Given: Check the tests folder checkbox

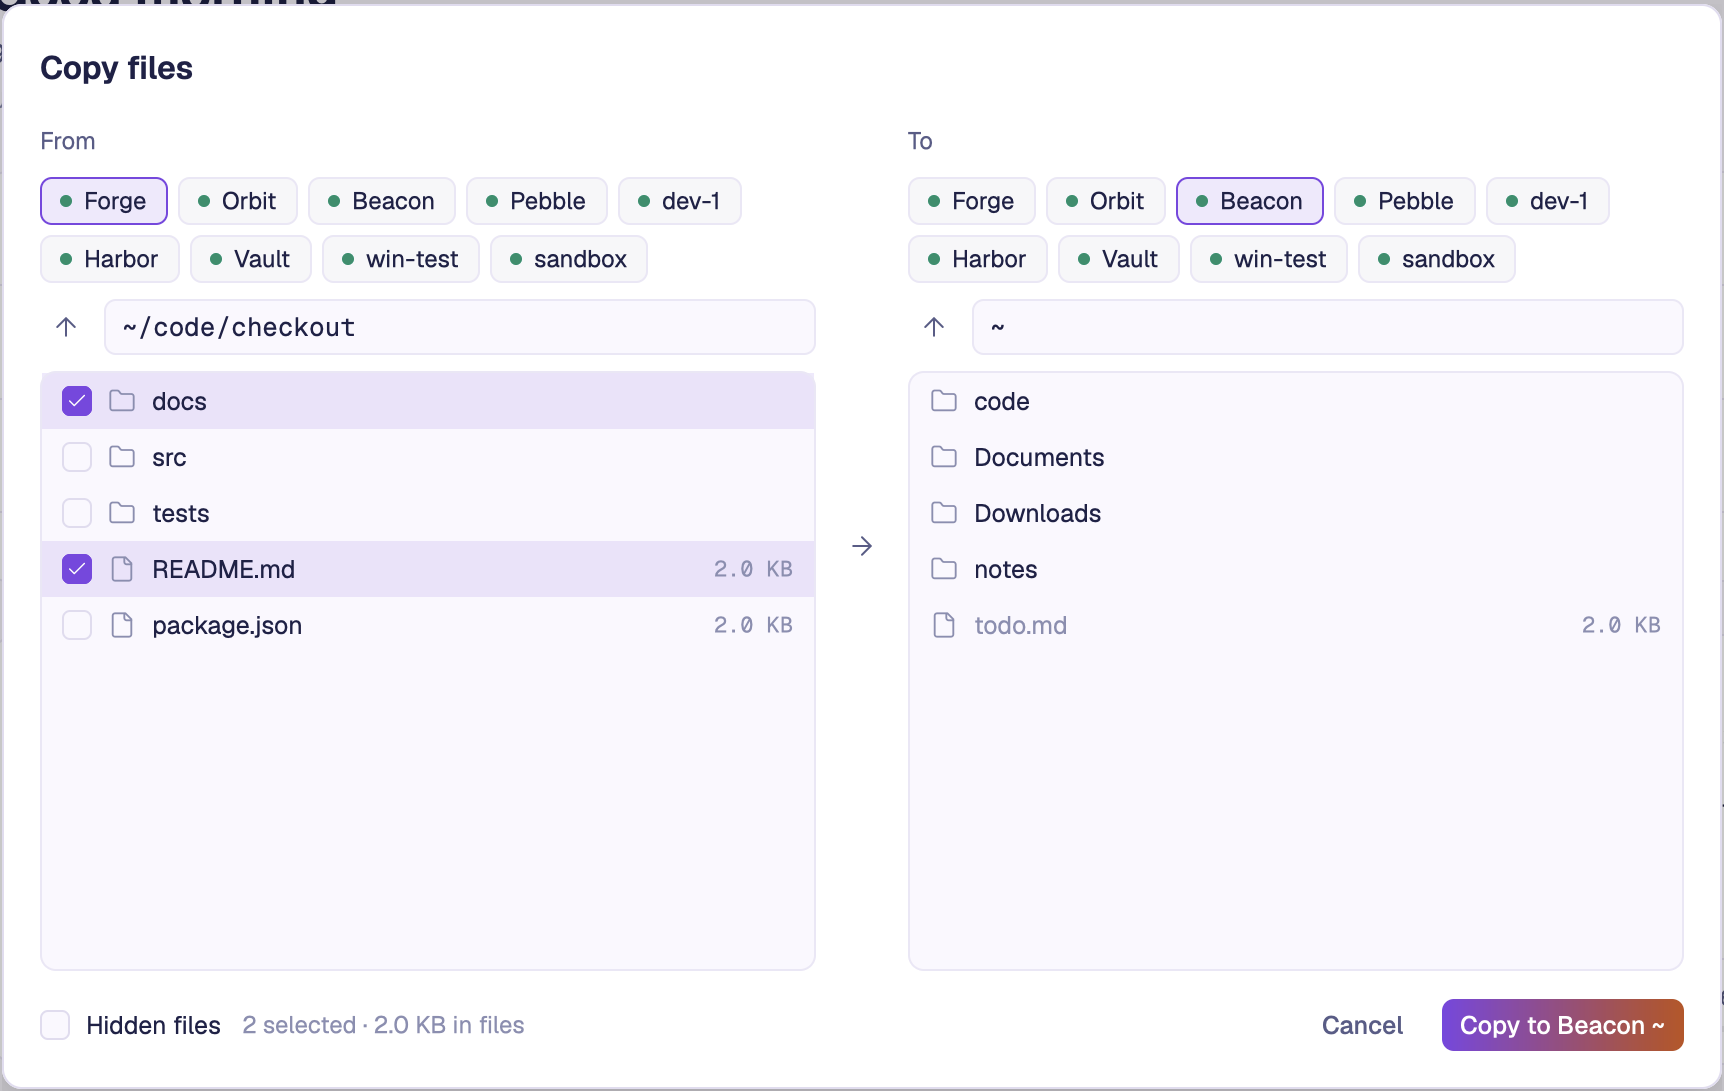Looking at the screenshot, I should 77,513.
